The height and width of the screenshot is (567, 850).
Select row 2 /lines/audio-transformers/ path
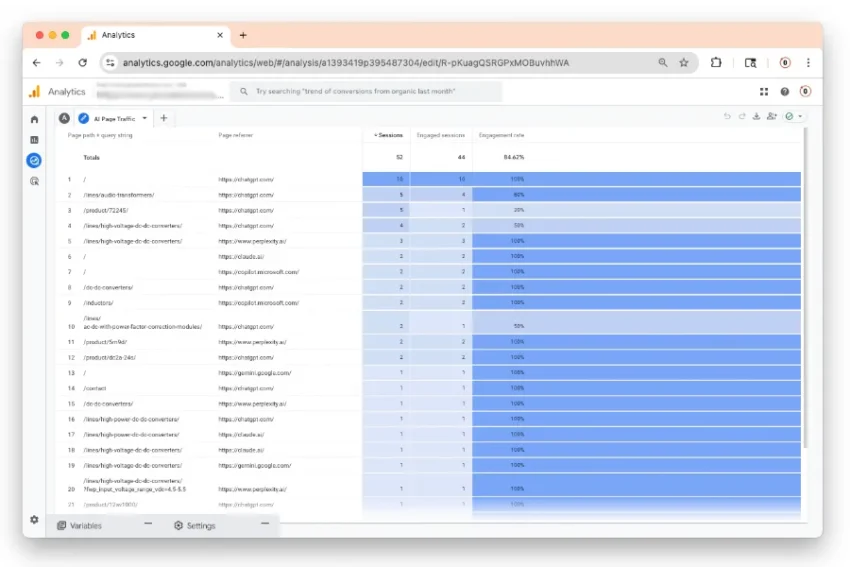(x=119, y=195)
